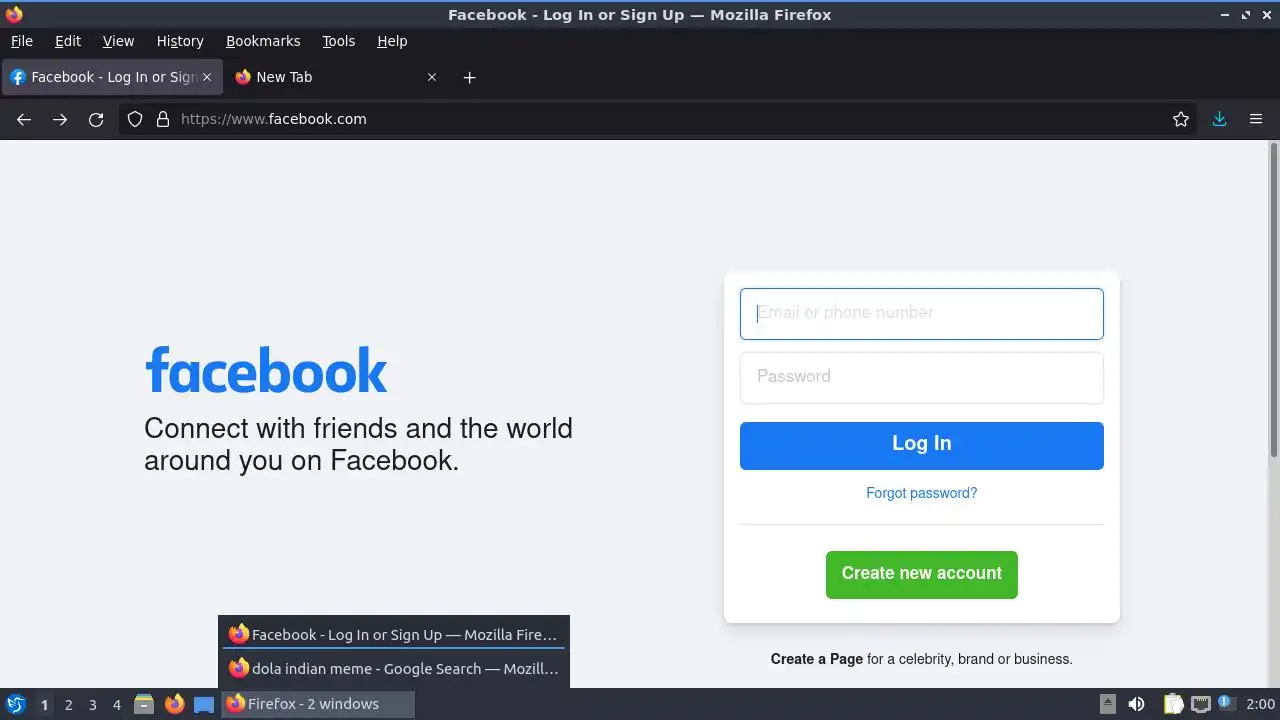This screenshot has width=1280, height=720.
Task: Open the History menu
Action: (x=180, y=41)
